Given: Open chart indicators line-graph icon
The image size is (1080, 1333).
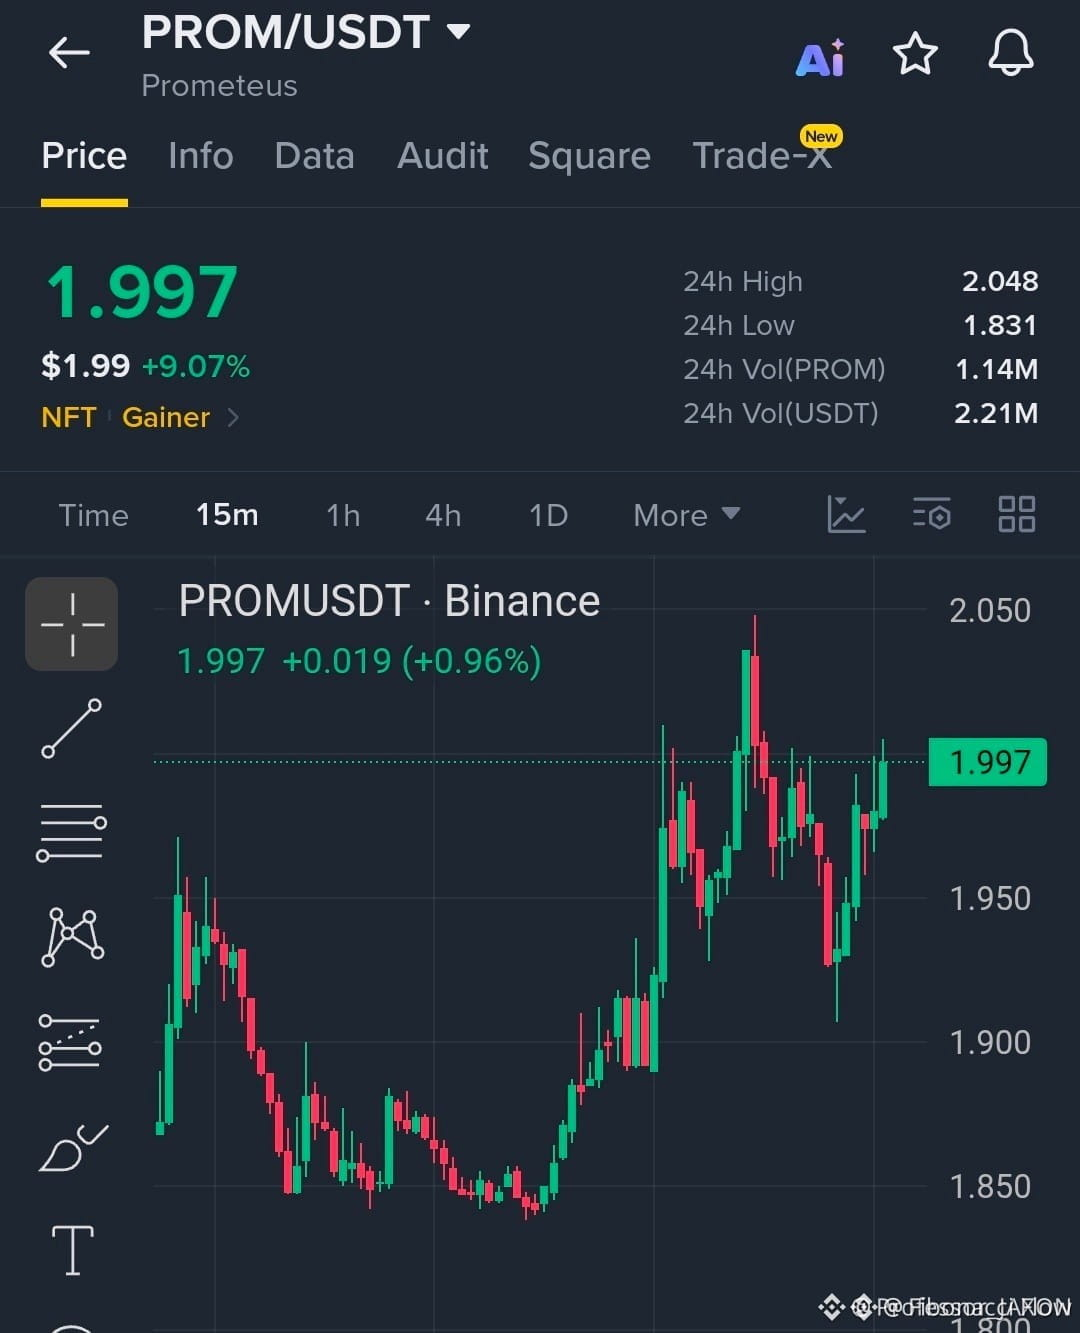Looking at the screenshot, I should [846, 514].
